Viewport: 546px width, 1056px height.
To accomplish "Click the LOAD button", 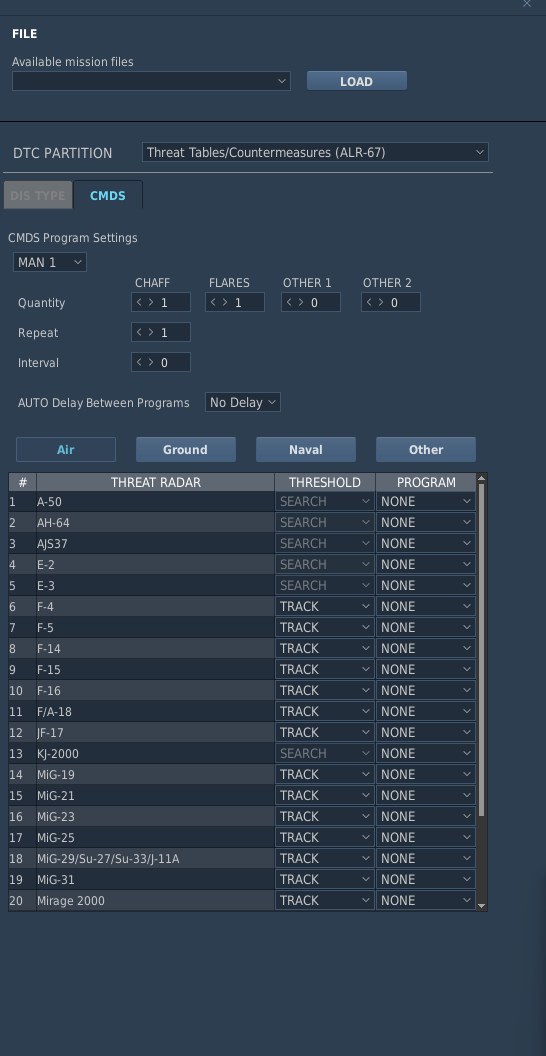I will [x=357, y=81].
